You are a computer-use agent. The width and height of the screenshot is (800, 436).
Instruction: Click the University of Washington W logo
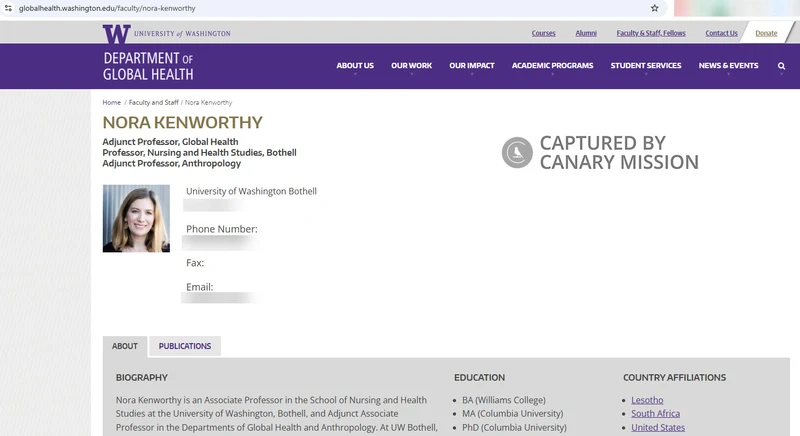[x=116, y=34]
